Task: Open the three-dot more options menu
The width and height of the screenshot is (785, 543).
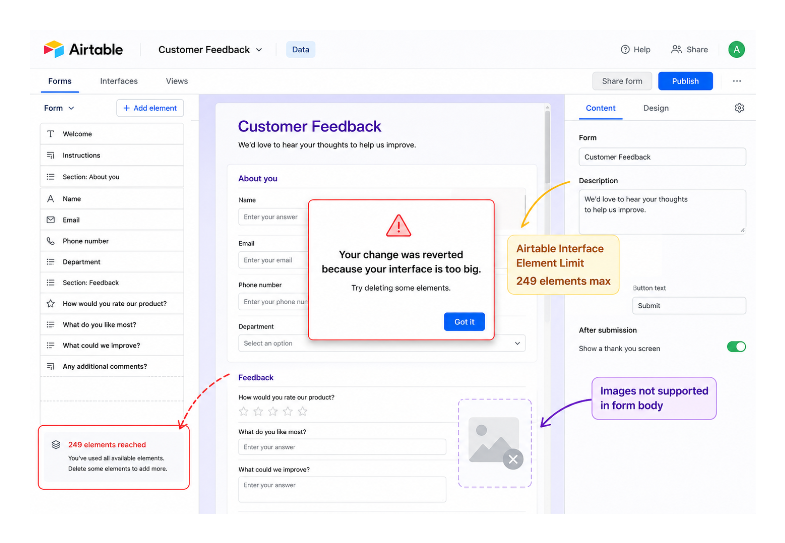Action: click(737, 81)
